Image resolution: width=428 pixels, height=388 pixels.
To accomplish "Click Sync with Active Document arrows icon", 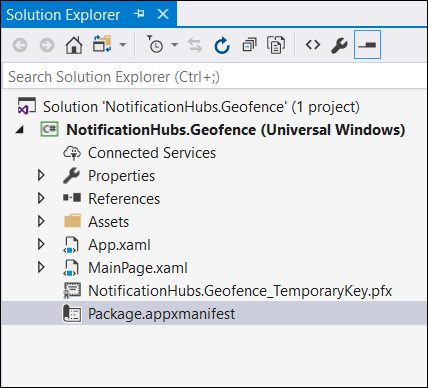I will (195, 45).
